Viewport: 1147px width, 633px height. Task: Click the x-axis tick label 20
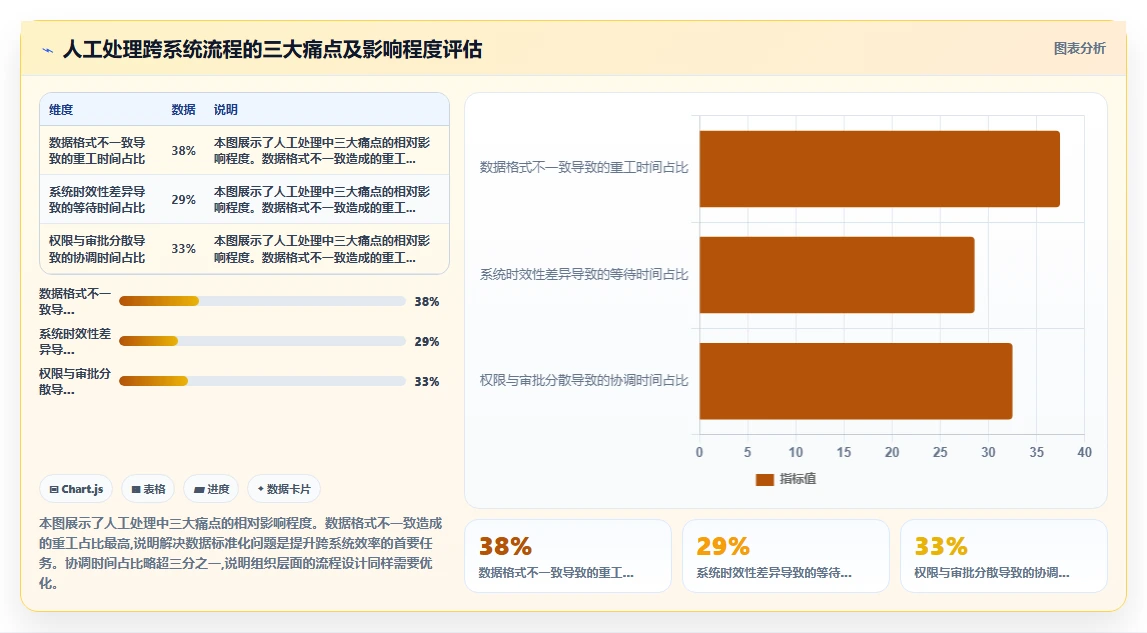892,452
